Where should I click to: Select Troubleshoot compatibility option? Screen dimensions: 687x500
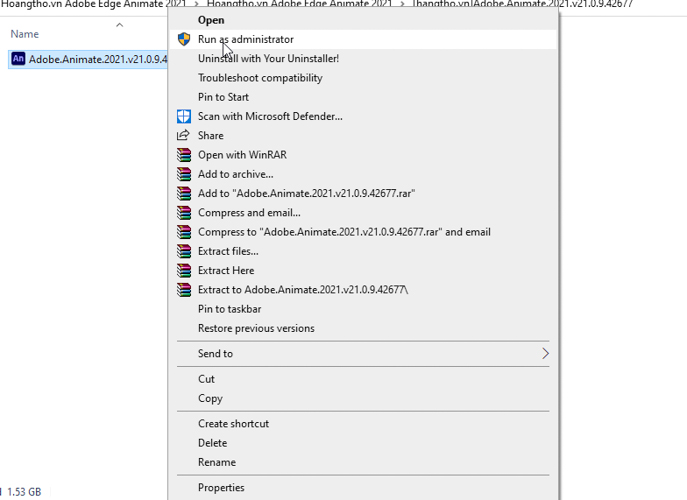point(260,78)
